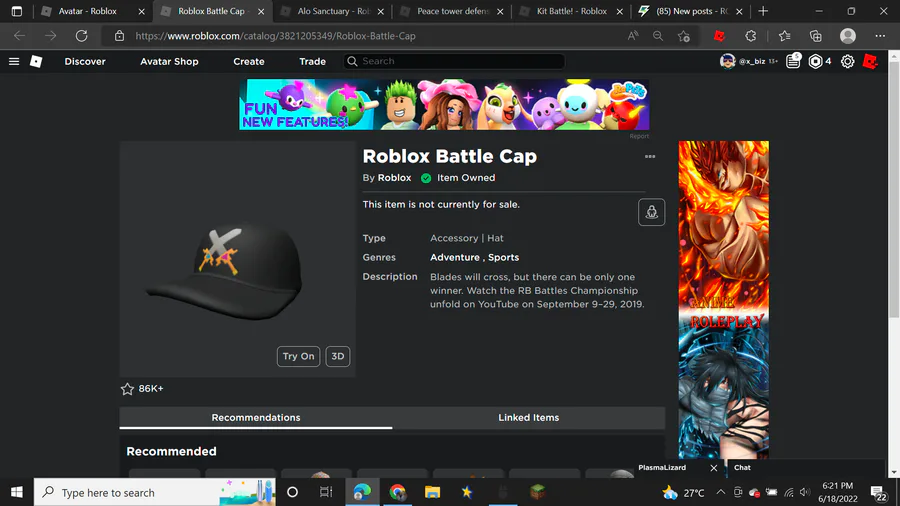Click the Sports genre link
Screen dimensions: 900x506
tap(503, 258)
